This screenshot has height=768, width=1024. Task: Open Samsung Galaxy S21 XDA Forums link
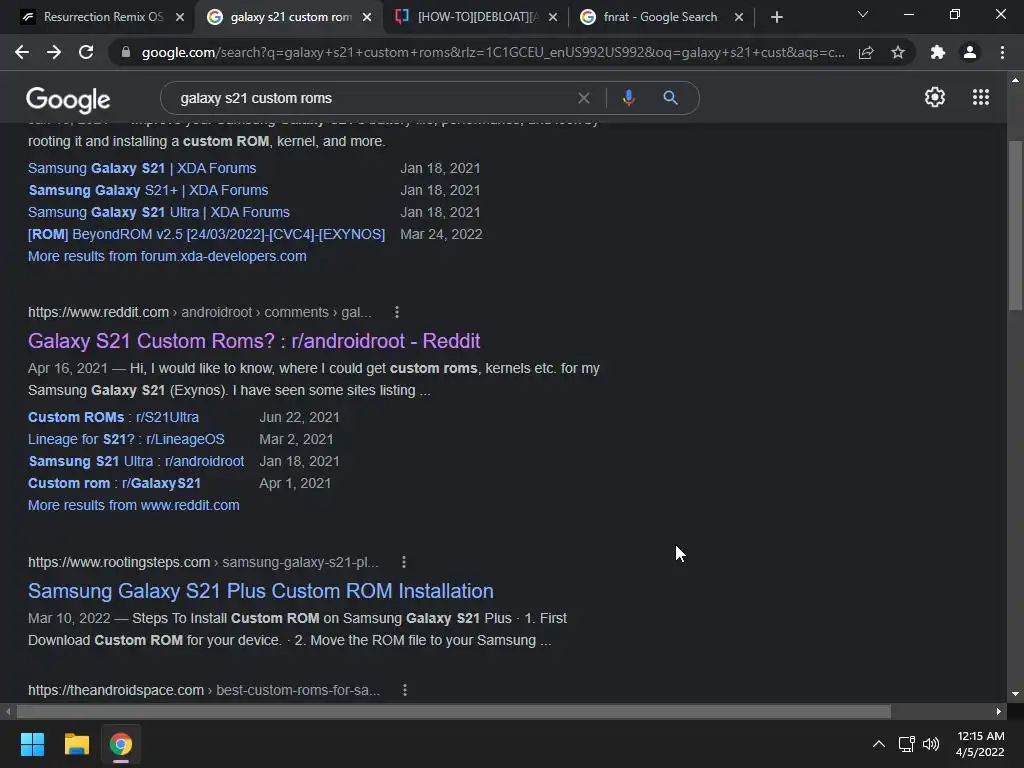pyautogui.click(x=142, y=168)
